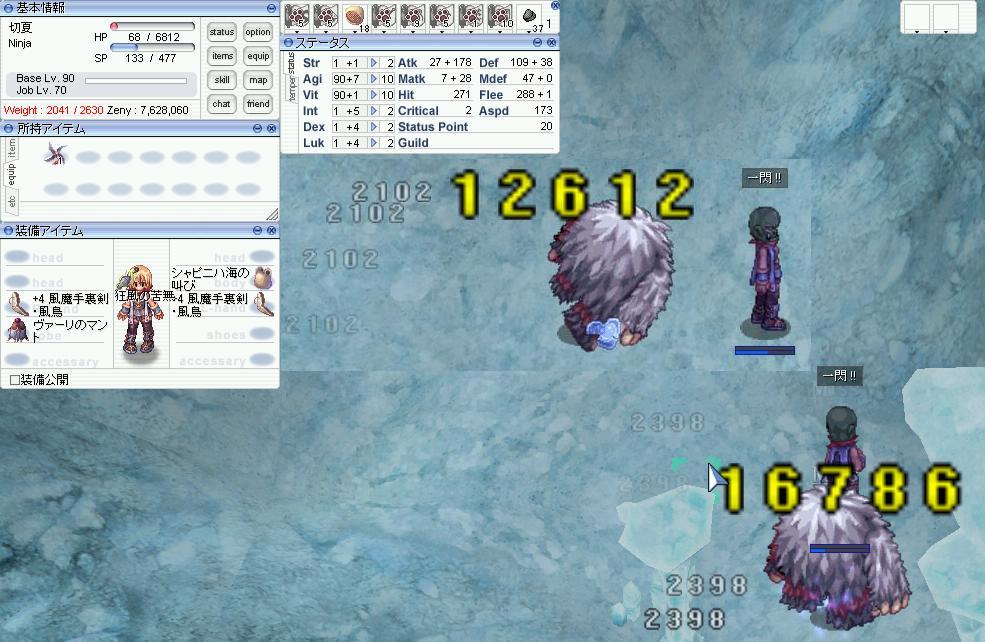Click the ヴァーリのマント garment icon
The image size is (985, 642).
pos(18,330)
